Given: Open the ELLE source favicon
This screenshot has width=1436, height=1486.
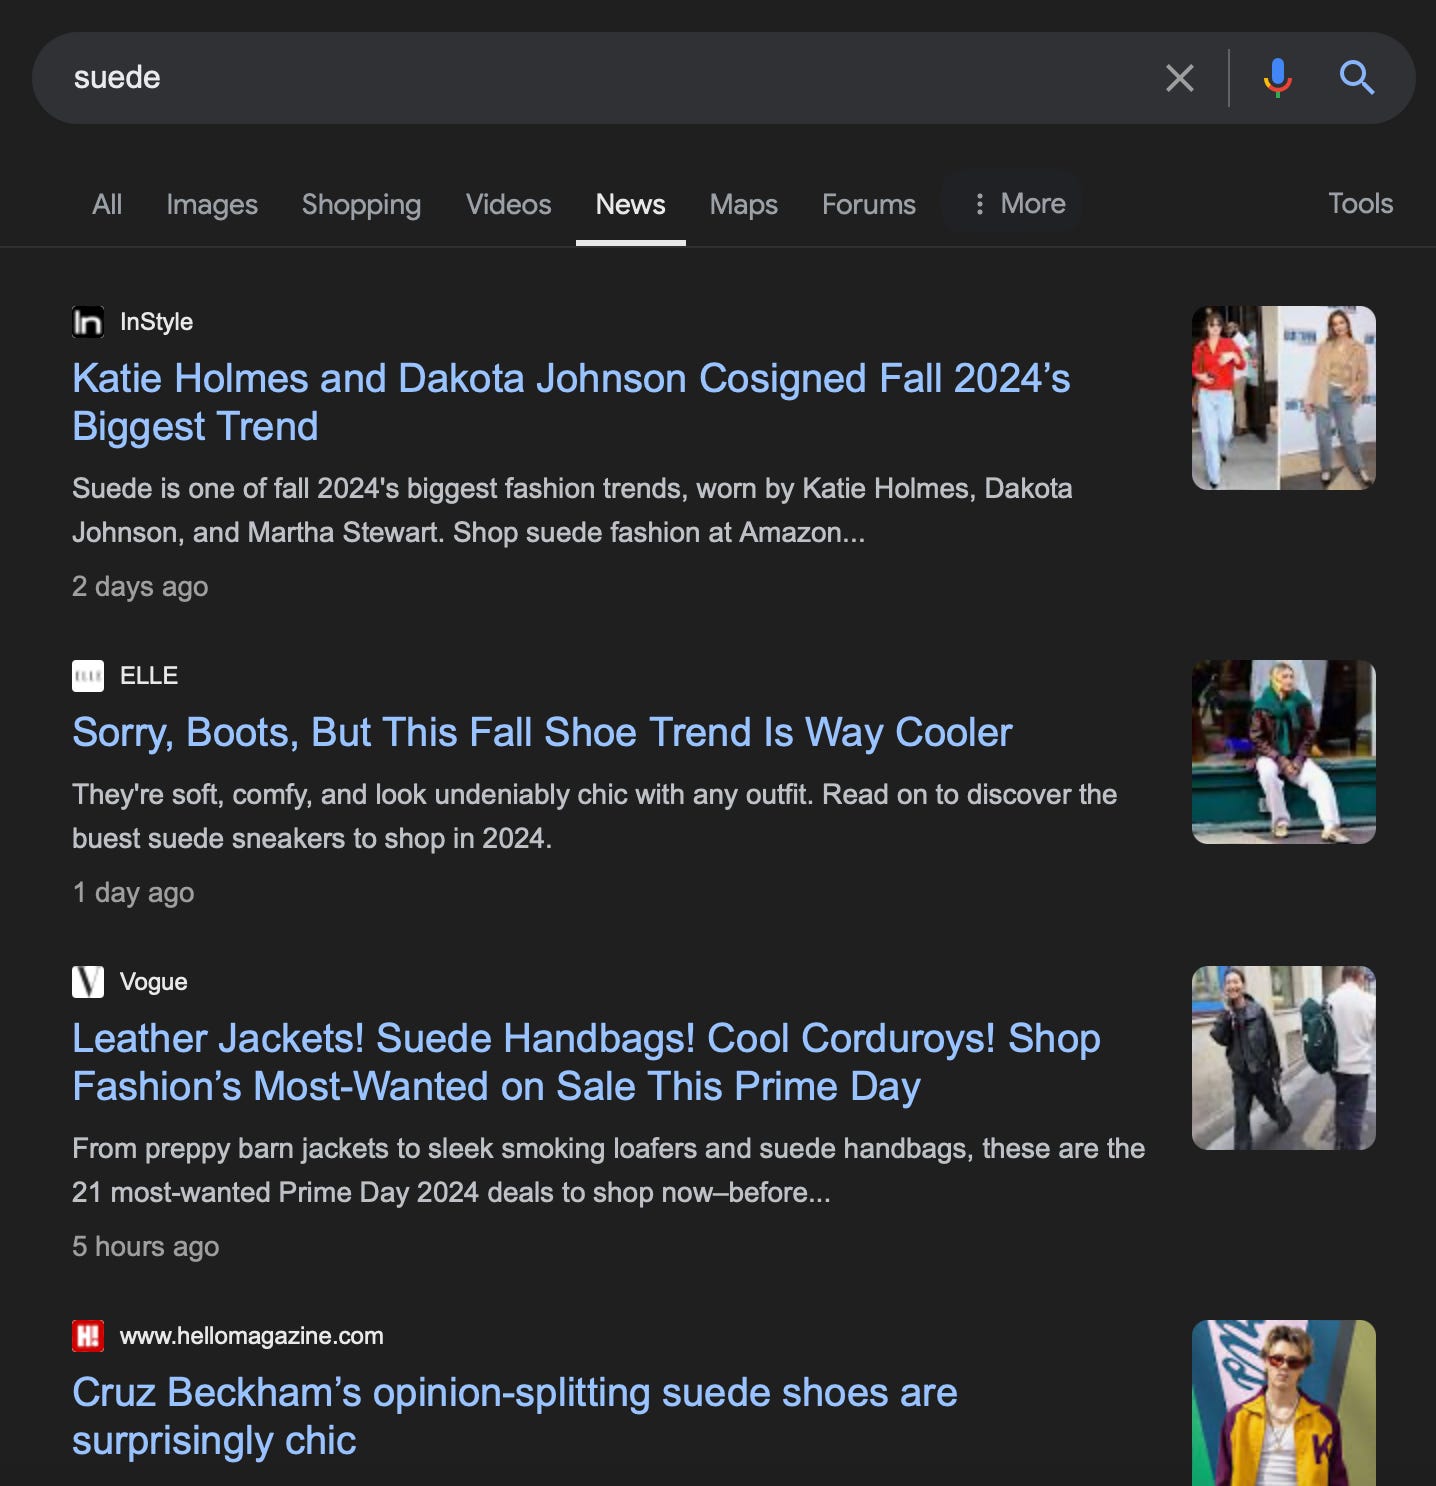Looking at the screenshot, I should click(x=88, y=676).
